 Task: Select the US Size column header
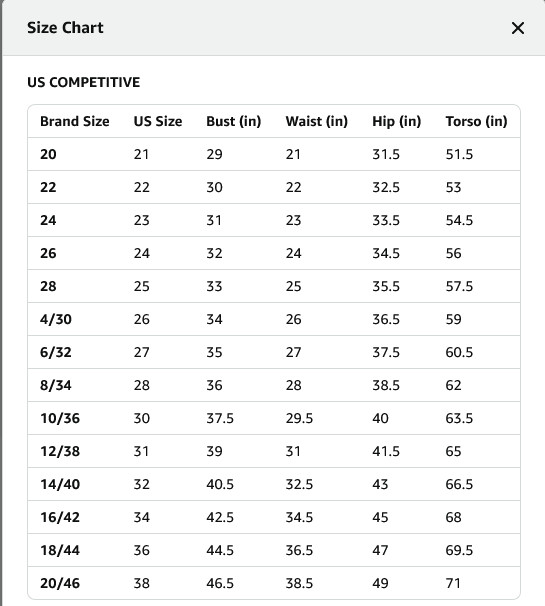(158, 121)
